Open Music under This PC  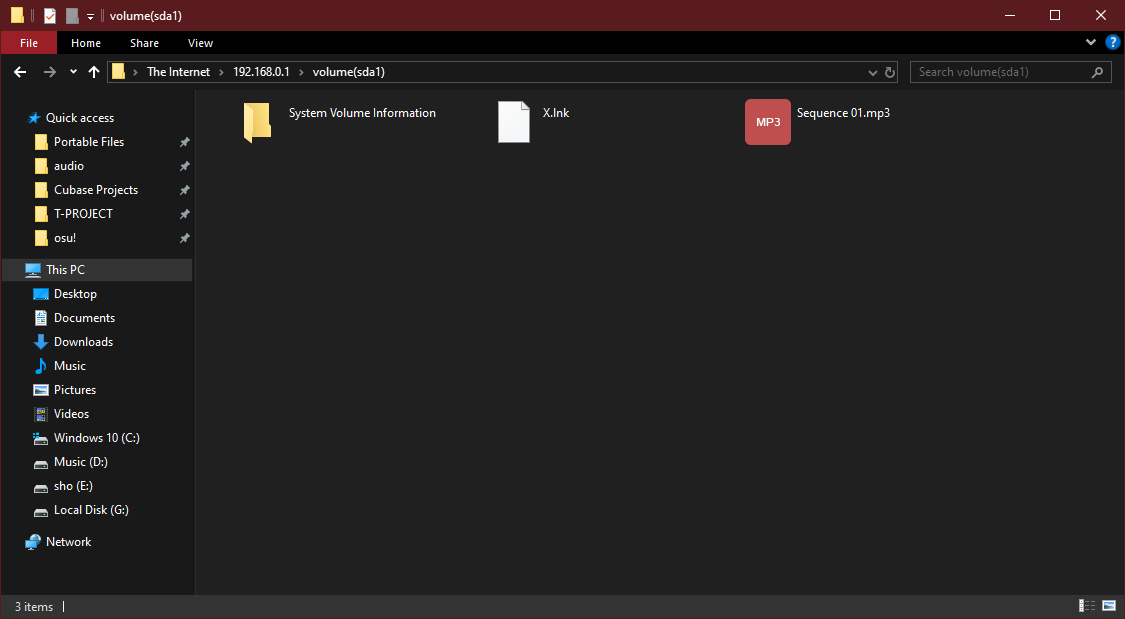pos(70,366)
